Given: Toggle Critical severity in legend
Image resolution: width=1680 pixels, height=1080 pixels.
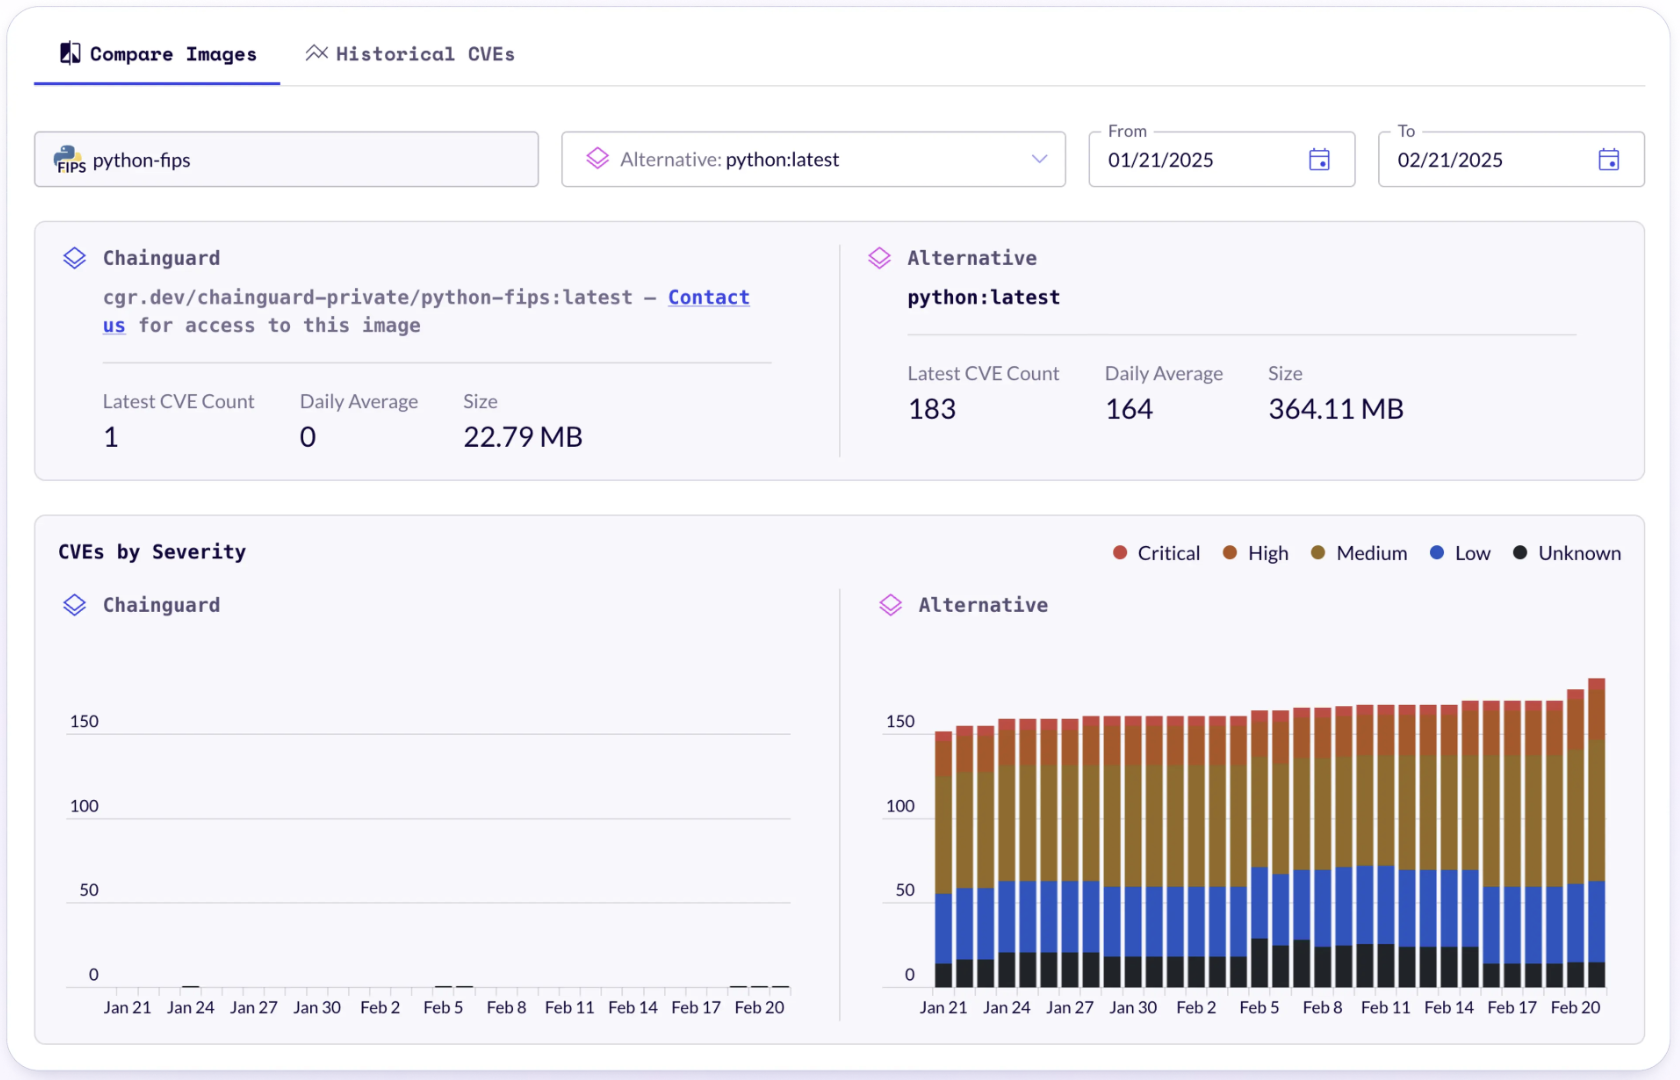Looking at the screenshot, I should [x=1156, y=553].
